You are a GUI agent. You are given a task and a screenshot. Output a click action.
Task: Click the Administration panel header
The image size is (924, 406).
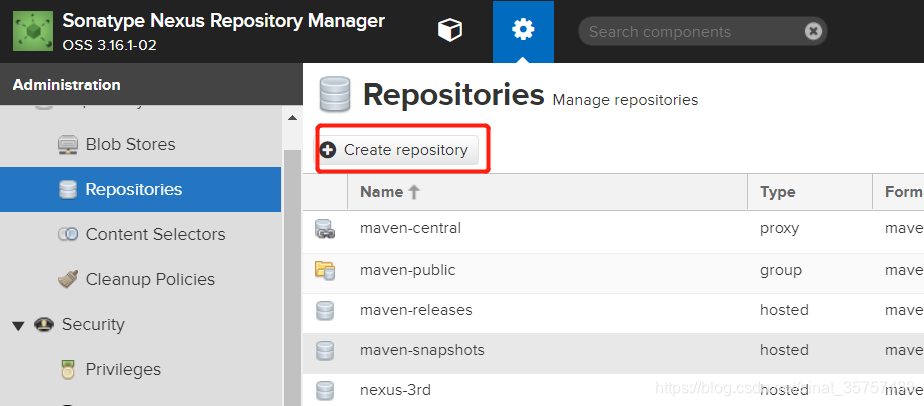pyautogui.click(x=151, y=84)
